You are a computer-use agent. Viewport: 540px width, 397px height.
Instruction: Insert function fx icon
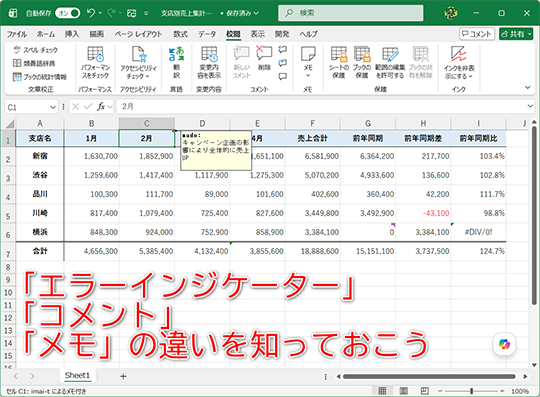(x=101, y=107)
